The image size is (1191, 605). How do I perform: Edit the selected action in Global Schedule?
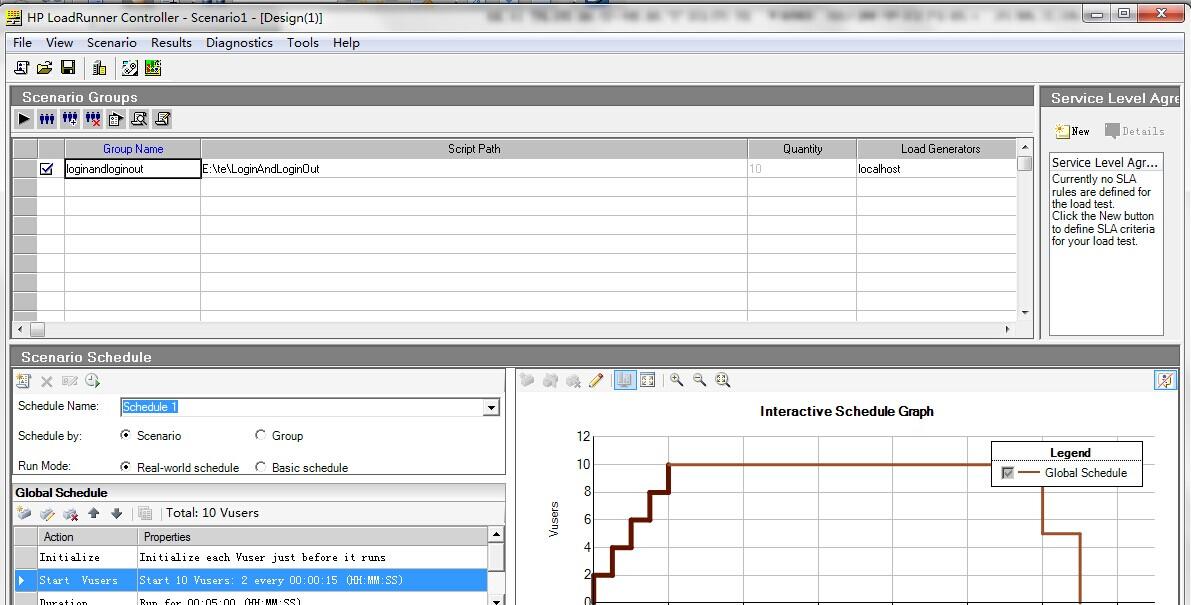47,514
